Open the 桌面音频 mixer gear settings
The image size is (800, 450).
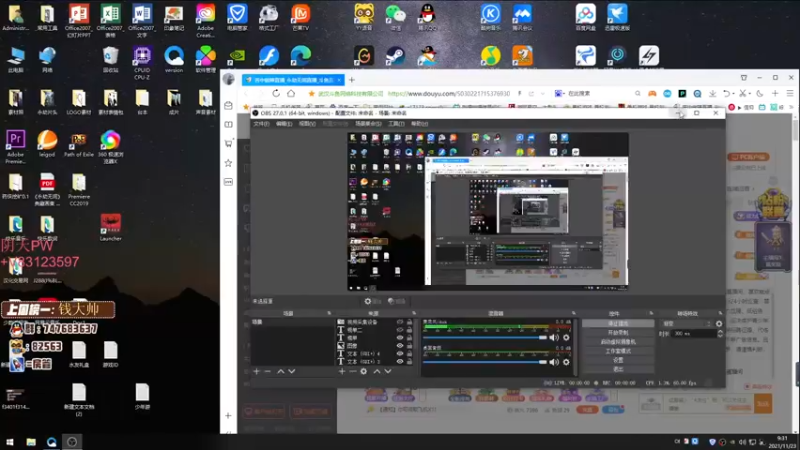click(x=566, y=362)
